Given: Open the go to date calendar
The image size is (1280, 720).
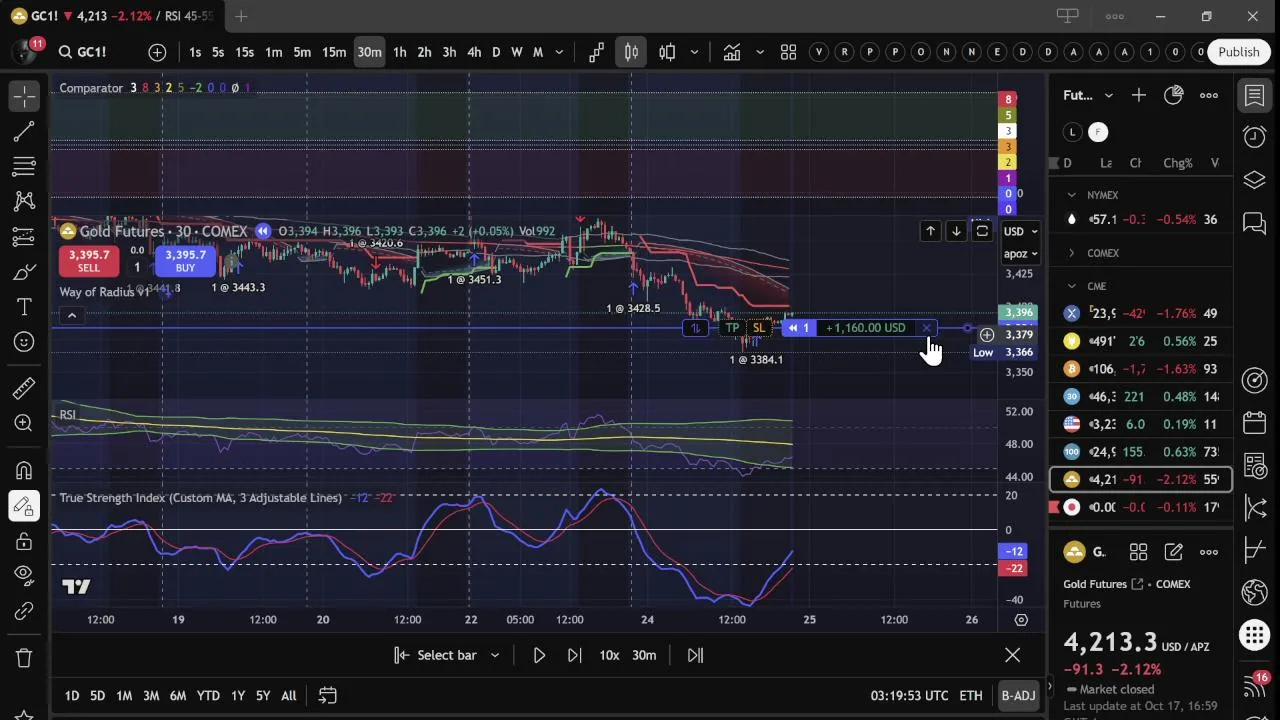Looking at the screenshot, I should [x=327, y=695].
